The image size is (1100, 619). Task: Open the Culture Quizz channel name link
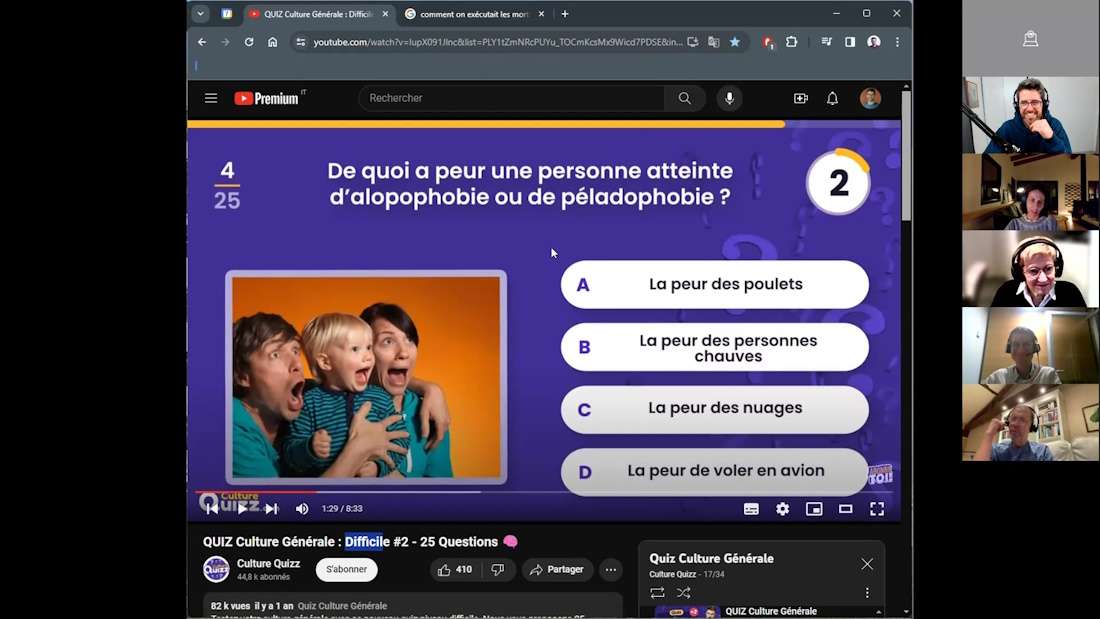tap(268, 564)
